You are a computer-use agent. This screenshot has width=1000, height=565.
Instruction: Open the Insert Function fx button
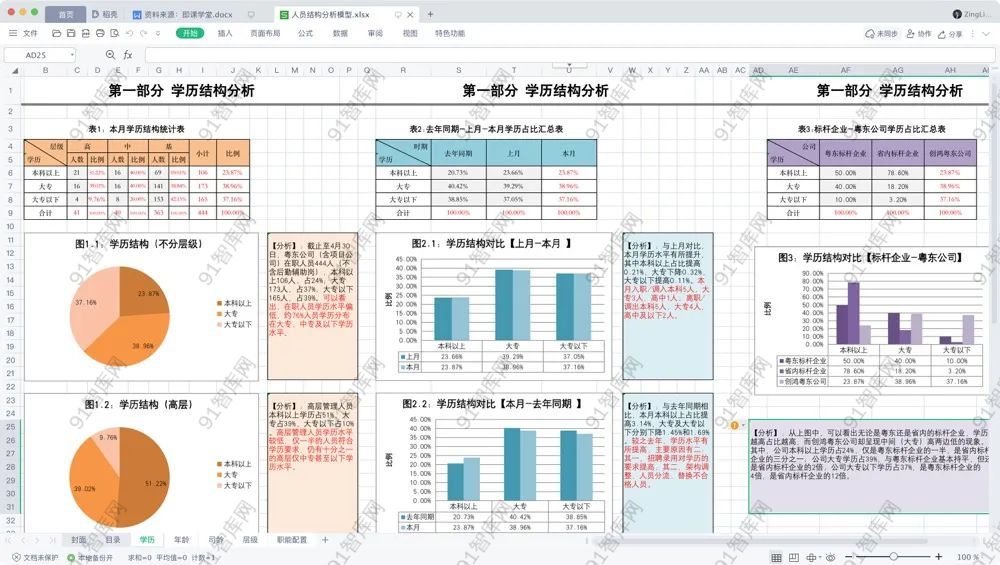pos(128,55)
